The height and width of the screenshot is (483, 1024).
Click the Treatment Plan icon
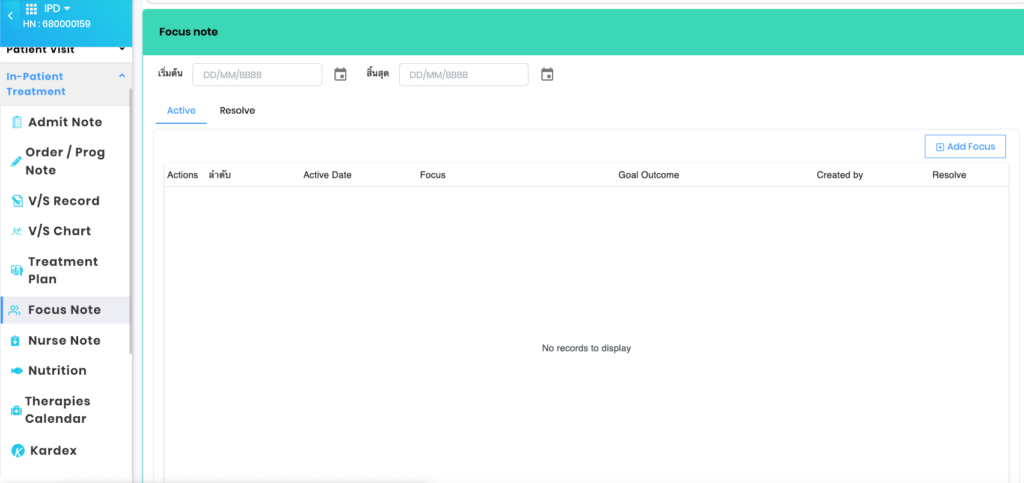click(x=16, y=271)
